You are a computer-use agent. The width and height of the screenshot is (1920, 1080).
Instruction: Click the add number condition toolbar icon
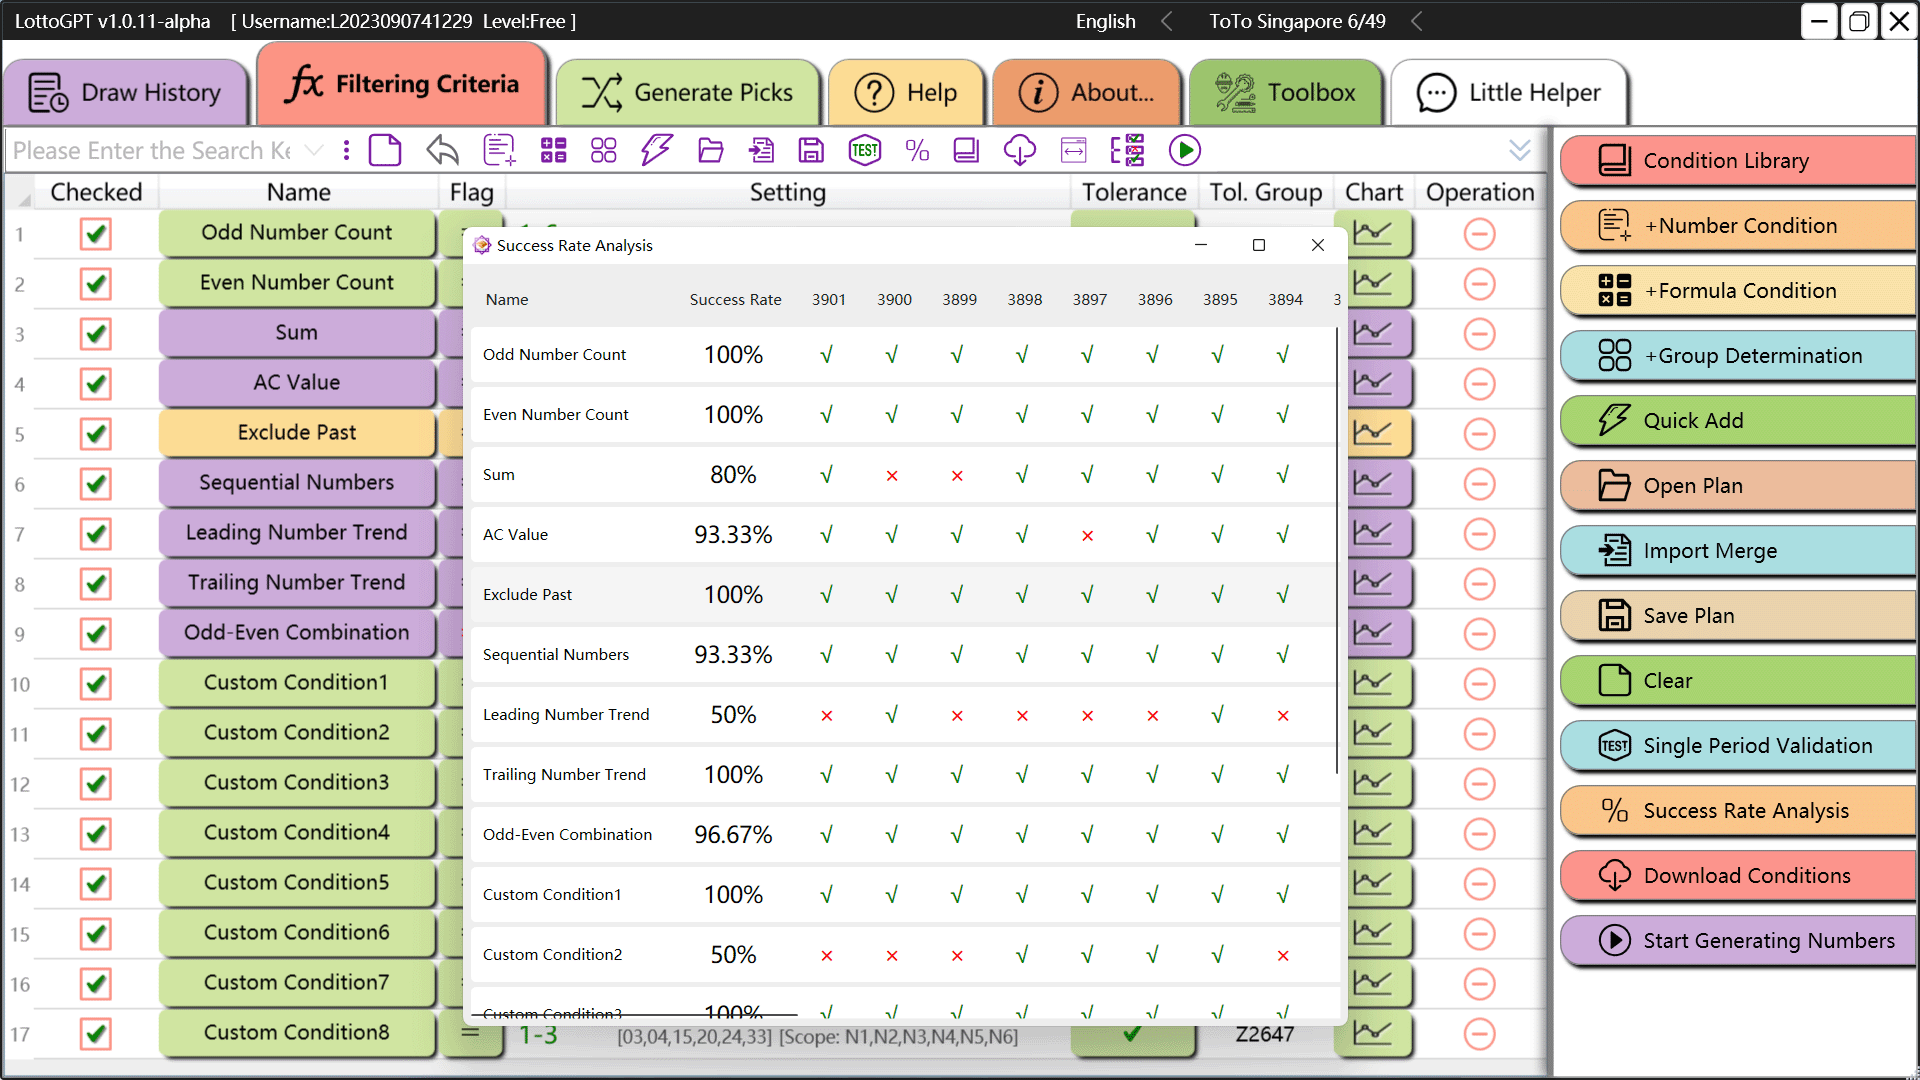coord(499,151)
